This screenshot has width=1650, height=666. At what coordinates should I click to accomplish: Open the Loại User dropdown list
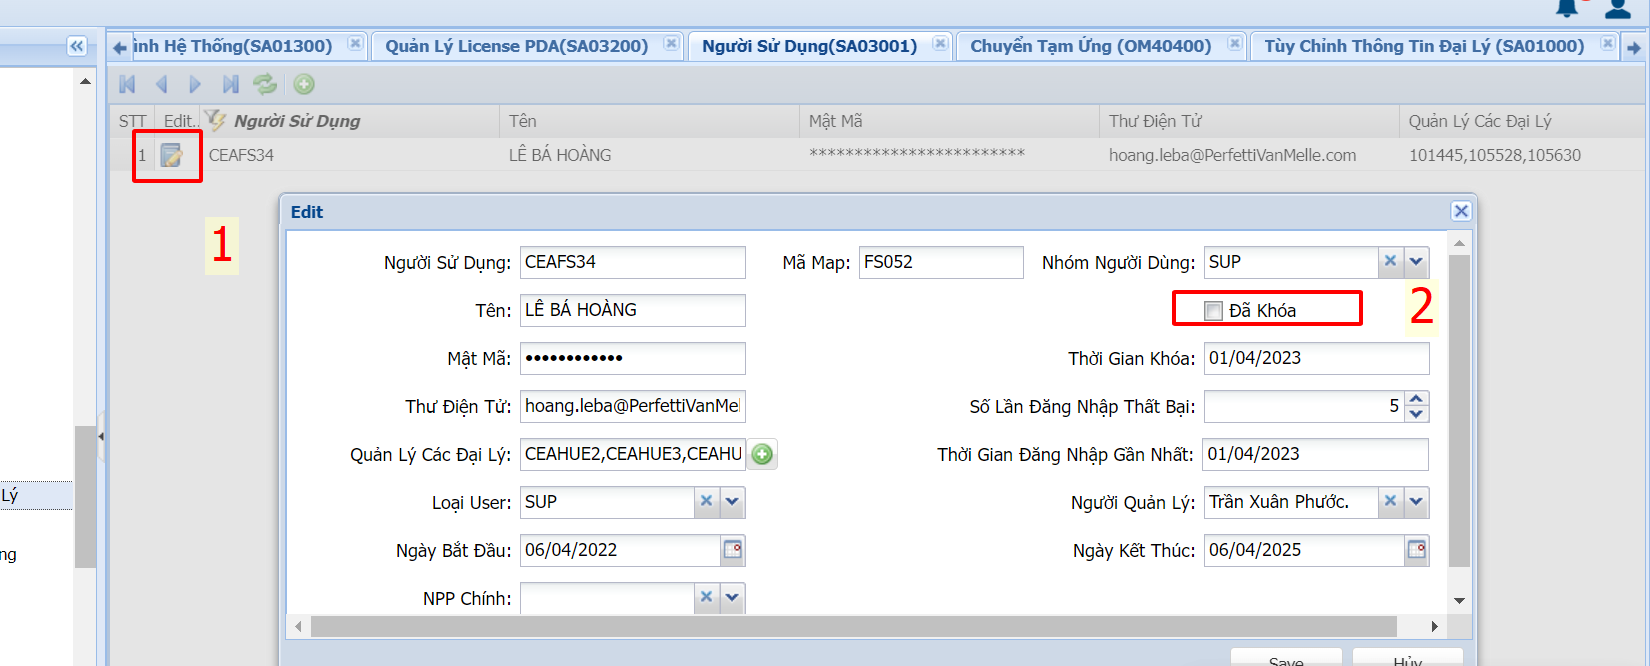click(732, 502)
